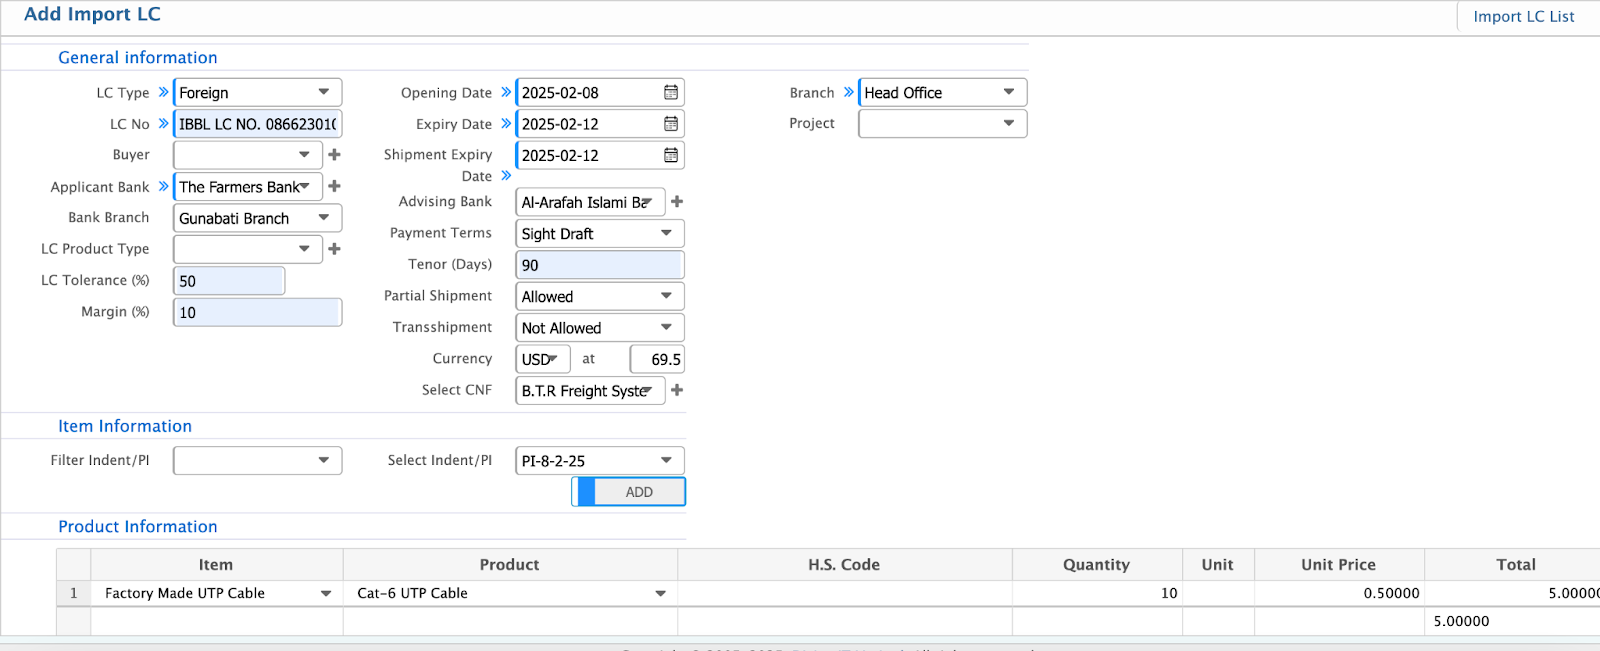Click the Unit Price column header

point(1339,564)
